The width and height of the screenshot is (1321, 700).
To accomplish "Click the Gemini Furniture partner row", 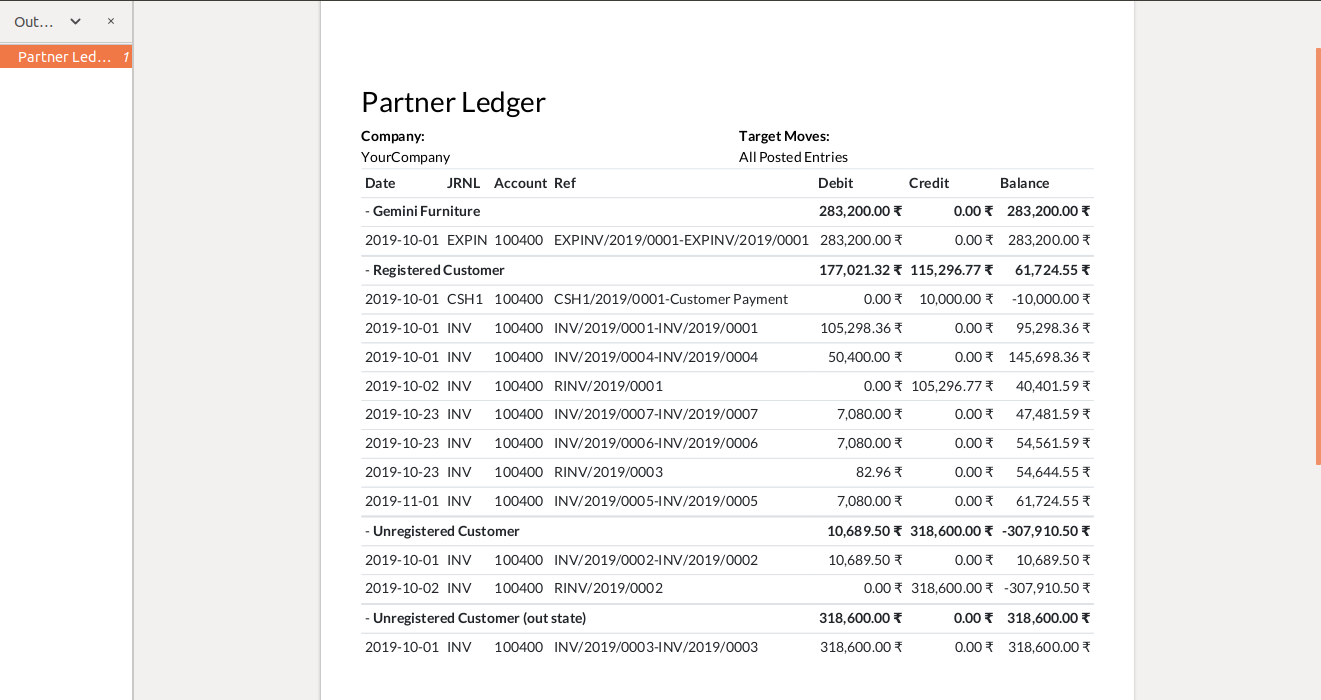I will [426, 211].
